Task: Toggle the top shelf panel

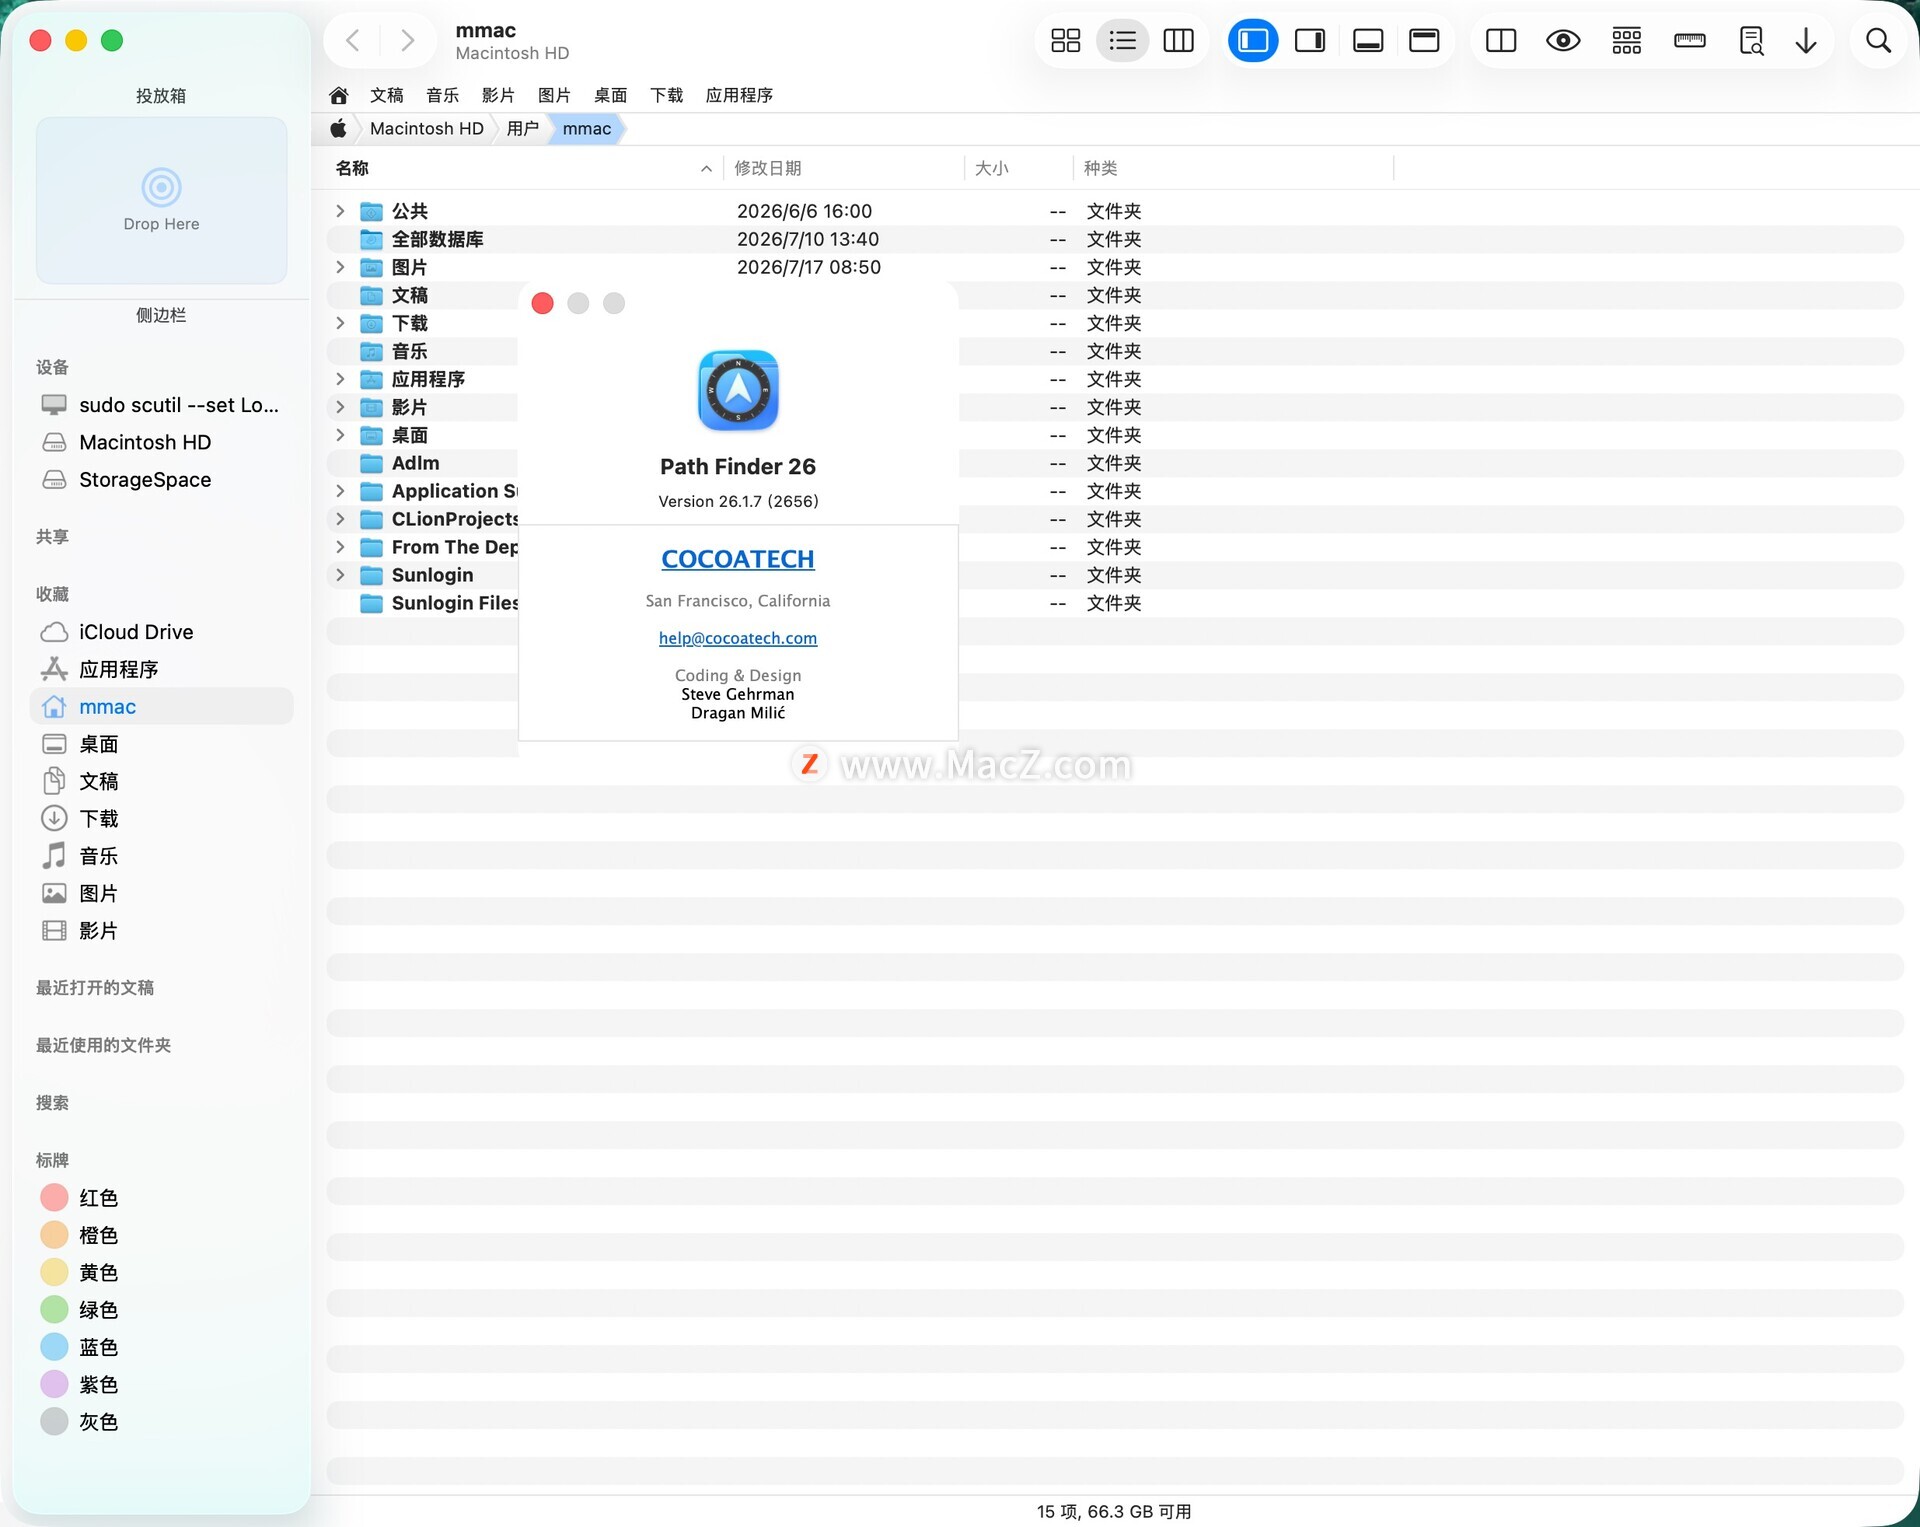Action: pyautogui.click(x=1424, y=41)
